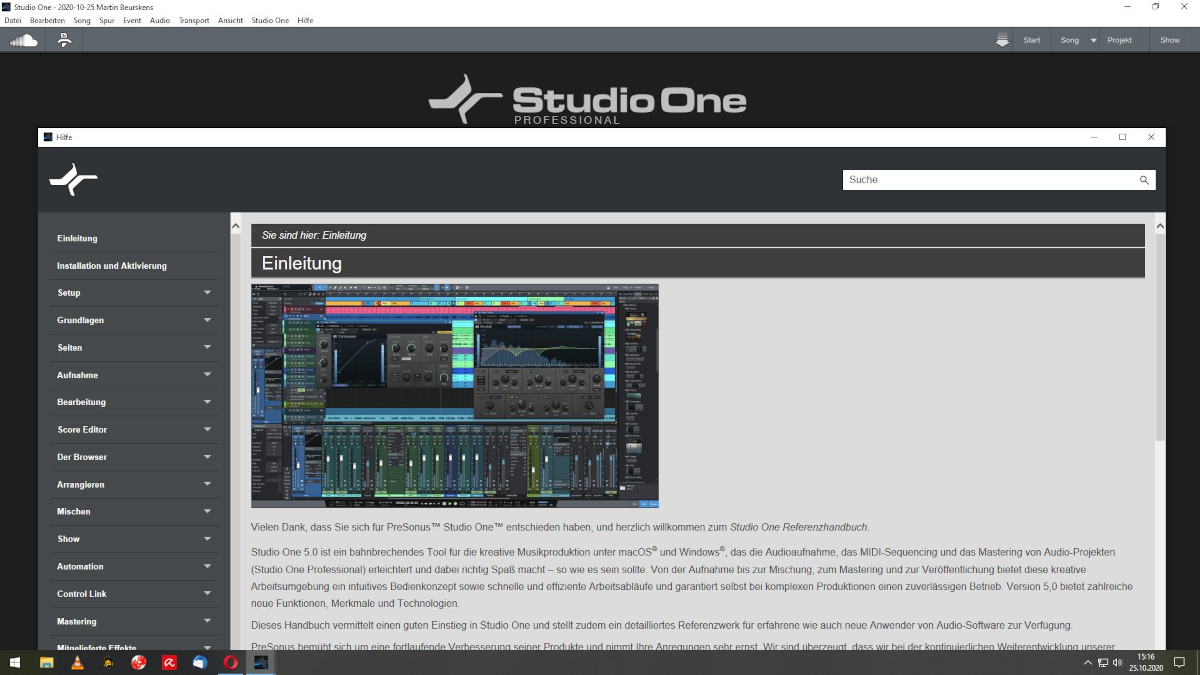Screen dimensions: 1200x675
Task: Switch to the Start page button
Action: coord(1032,40)
